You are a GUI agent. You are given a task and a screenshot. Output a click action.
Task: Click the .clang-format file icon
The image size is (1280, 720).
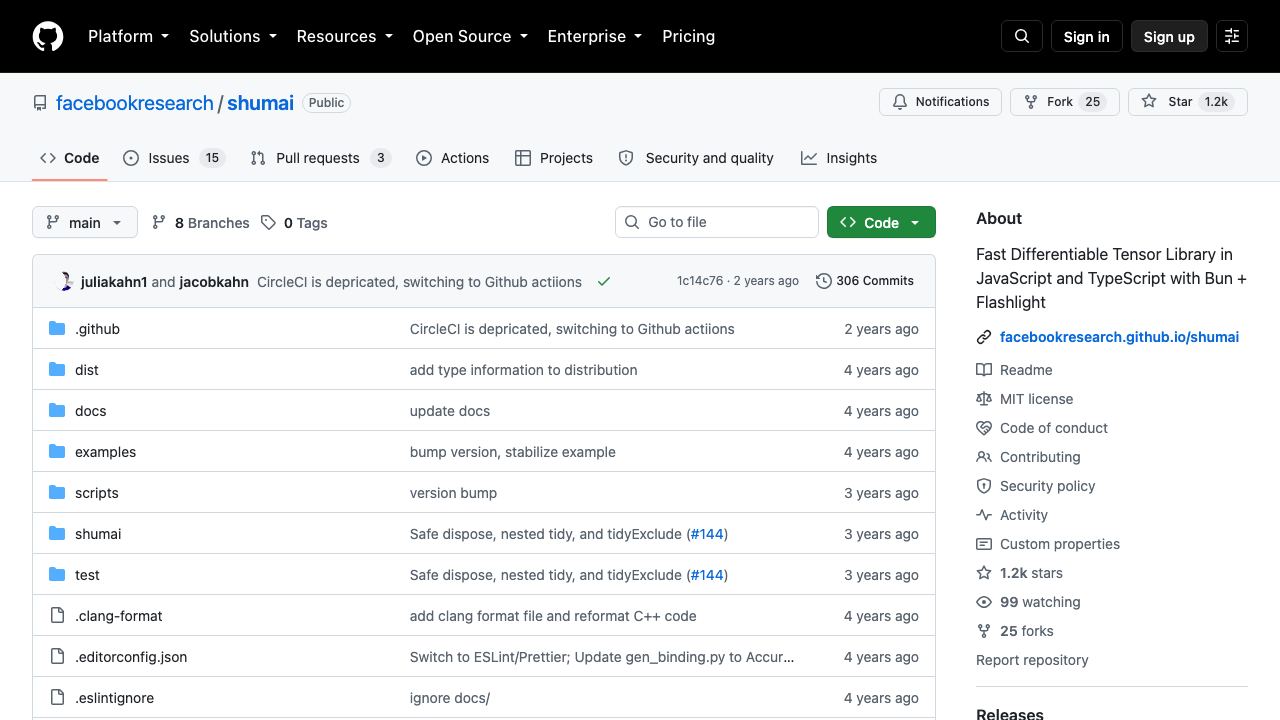tap(57, 616)
